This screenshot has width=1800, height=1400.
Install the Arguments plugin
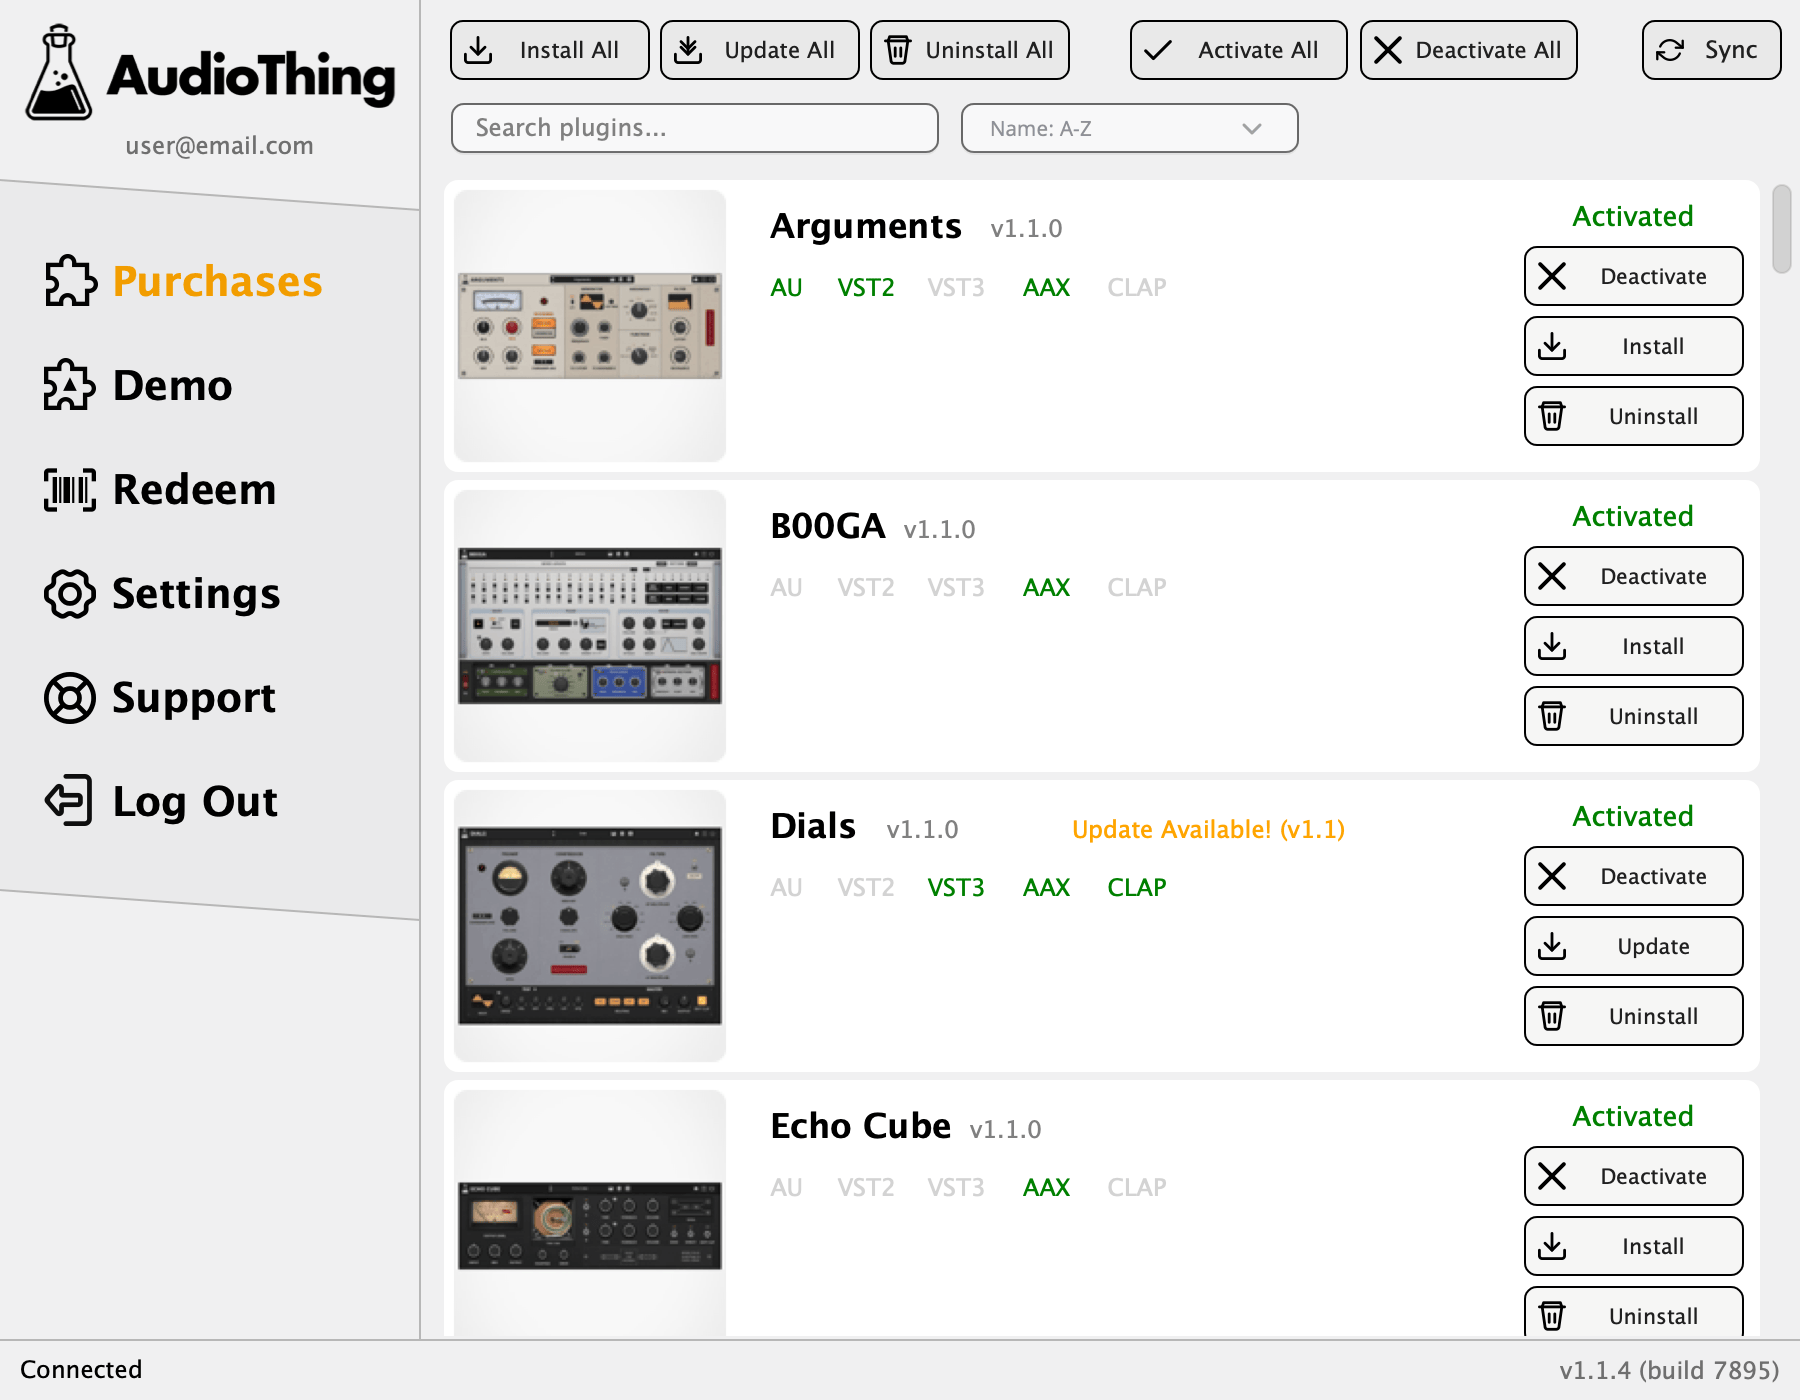1634,346
